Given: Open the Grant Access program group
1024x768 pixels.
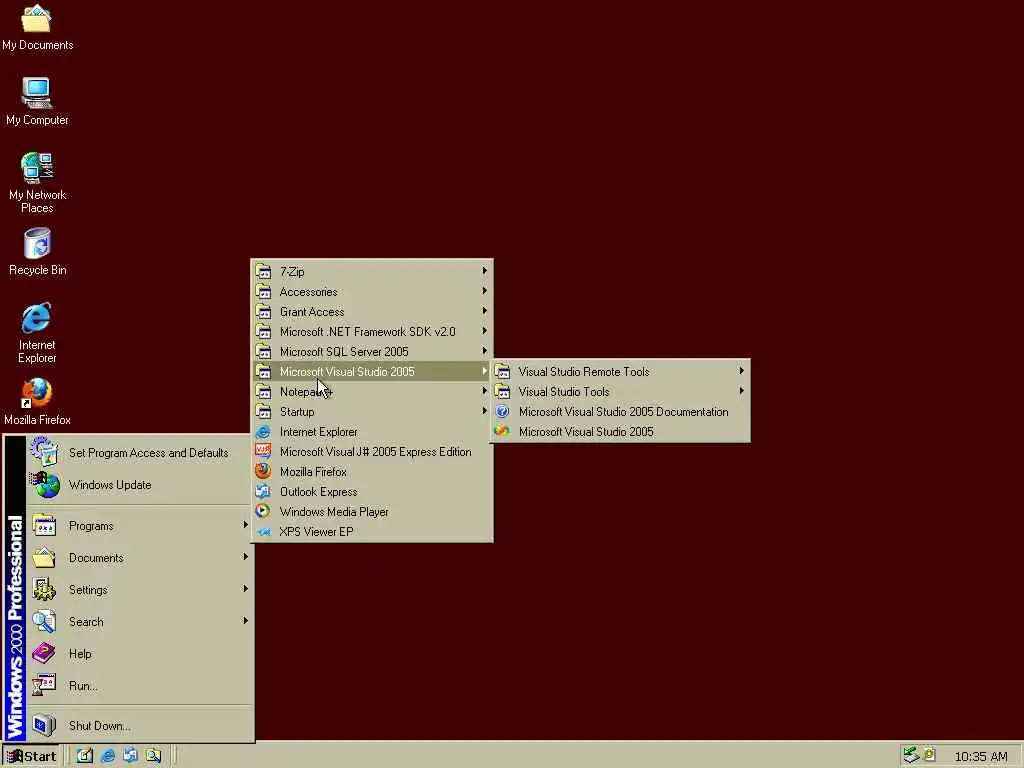Looking at the screenshot, I should [372, 312].
